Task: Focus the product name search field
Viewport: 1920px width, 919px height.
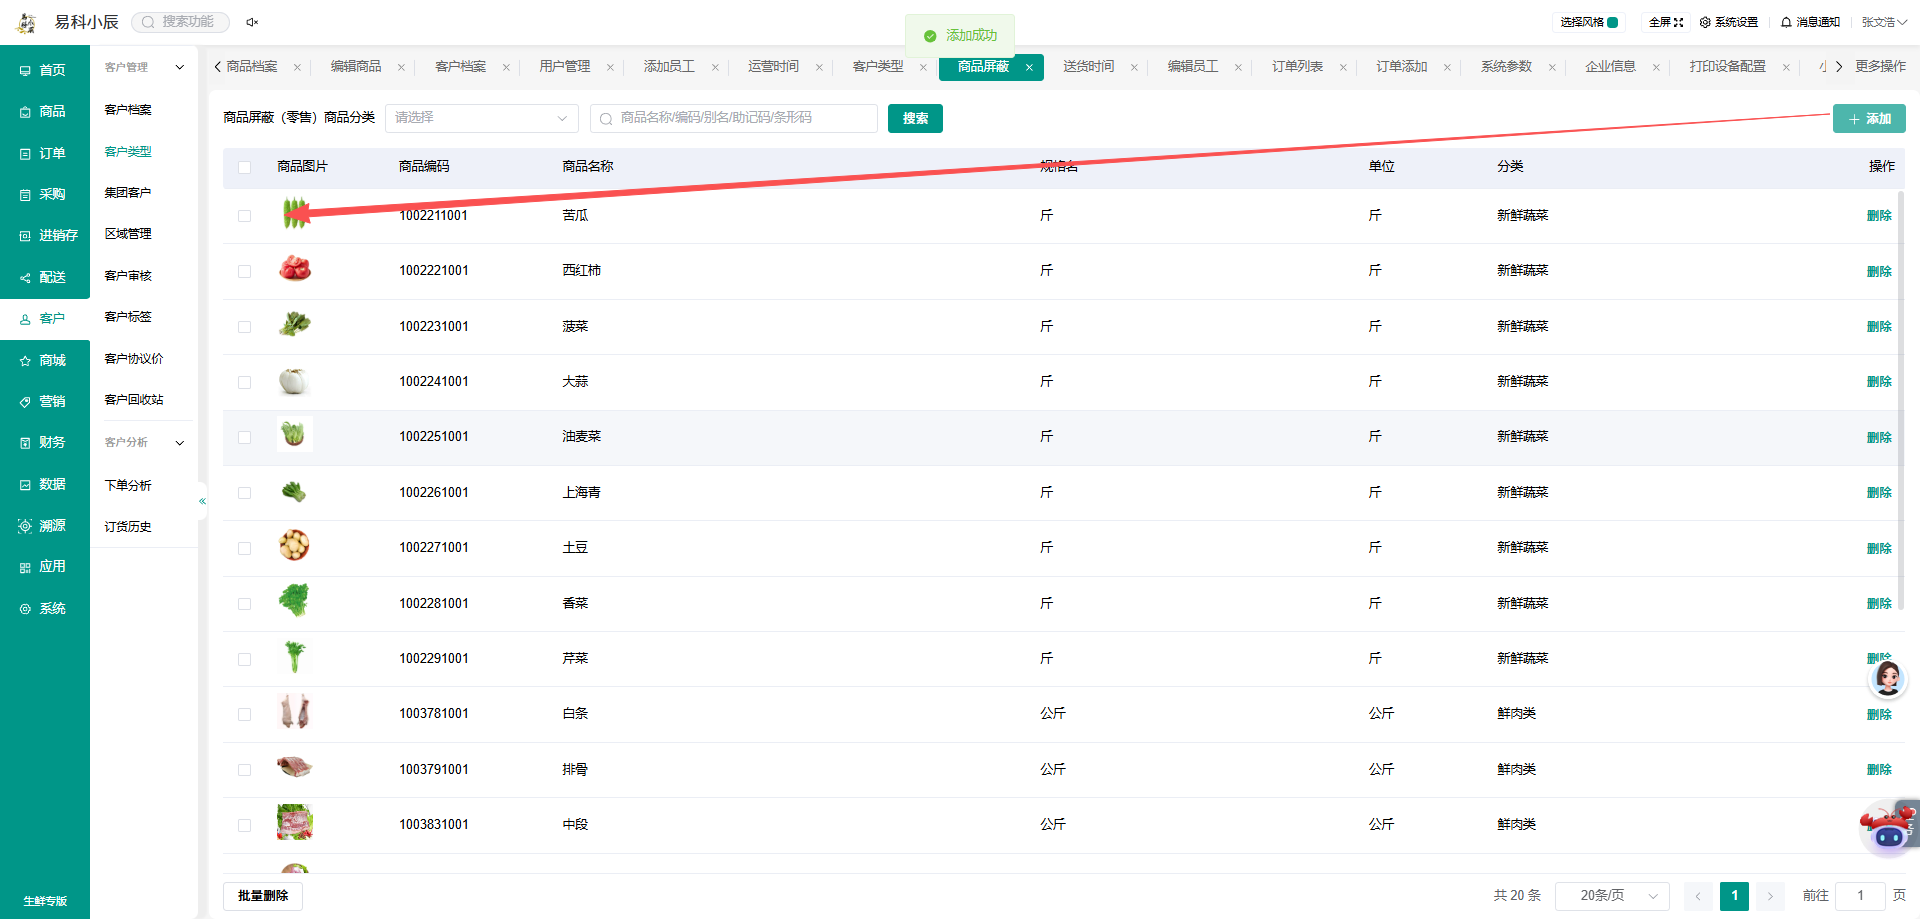Action: (x=734, y=118)
